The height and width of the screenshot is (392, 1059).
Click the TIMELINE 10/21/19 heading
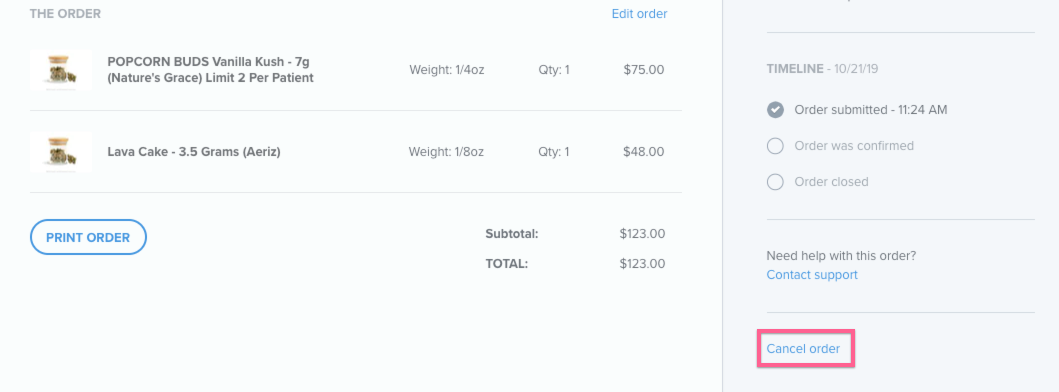822,69
